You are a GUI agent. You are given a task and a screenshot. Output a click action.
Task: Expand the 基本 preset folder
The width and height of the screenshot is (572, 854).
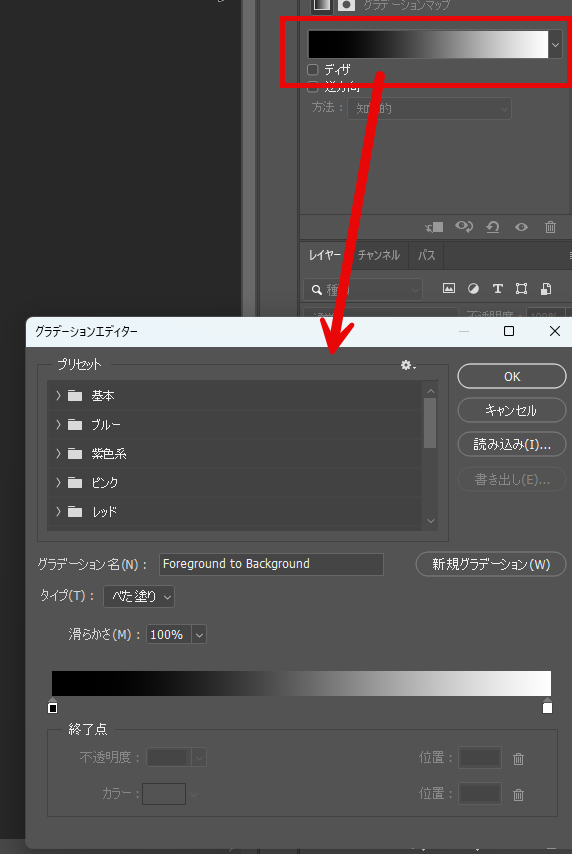(x=58, y=395)
